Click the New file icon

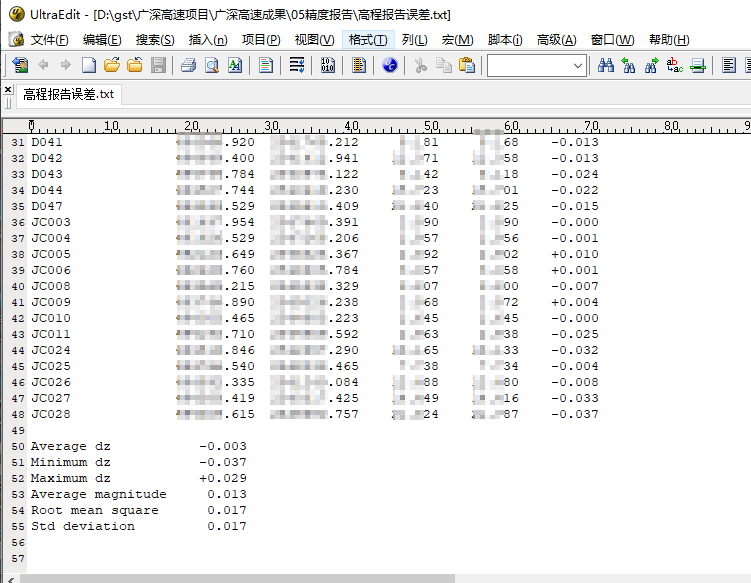point(89,66)
